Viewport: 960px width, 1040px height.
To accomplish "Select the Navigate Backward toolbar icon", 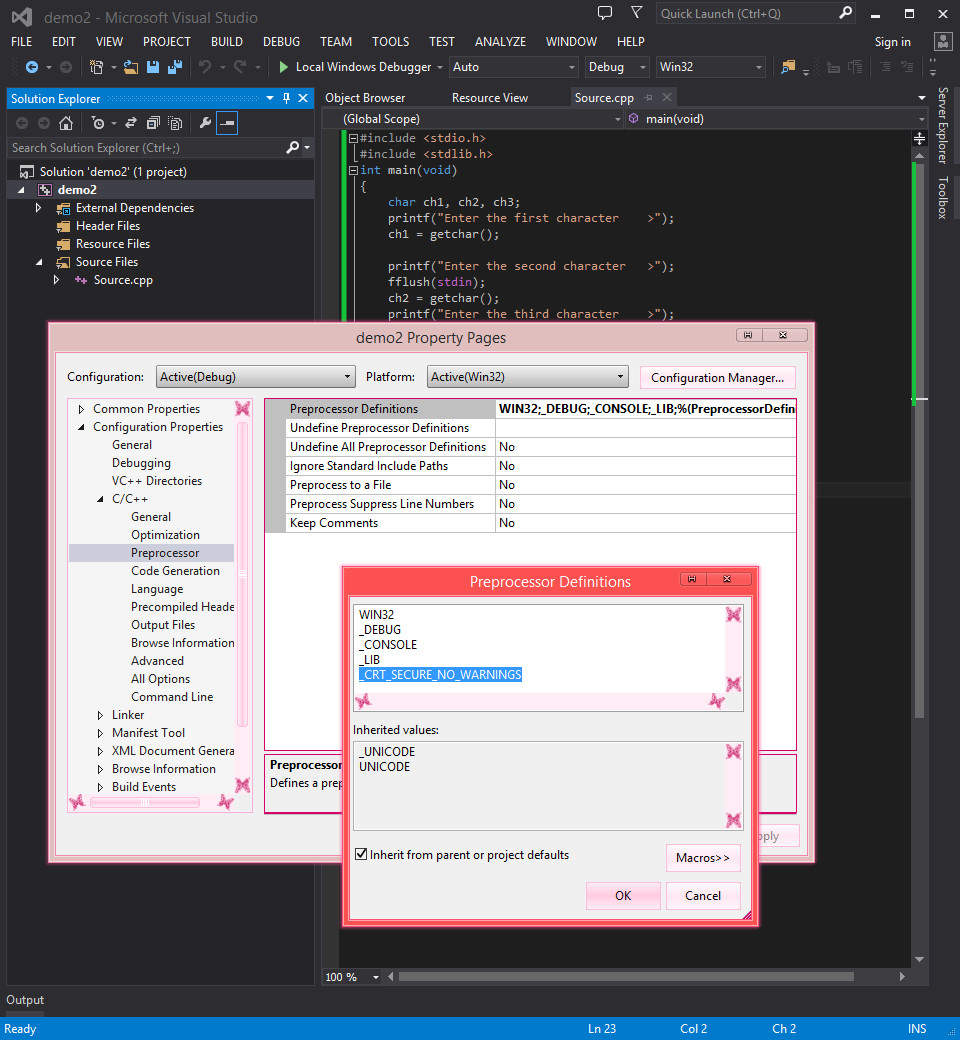I will [31, 67].
